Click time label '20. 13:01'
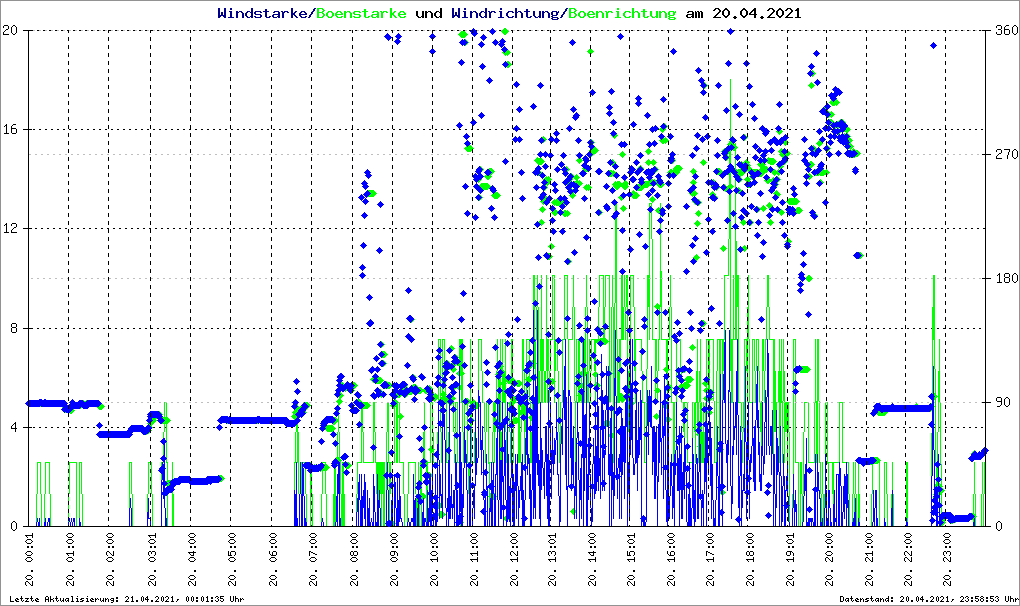1020x606 pixels. pos(551,560)
